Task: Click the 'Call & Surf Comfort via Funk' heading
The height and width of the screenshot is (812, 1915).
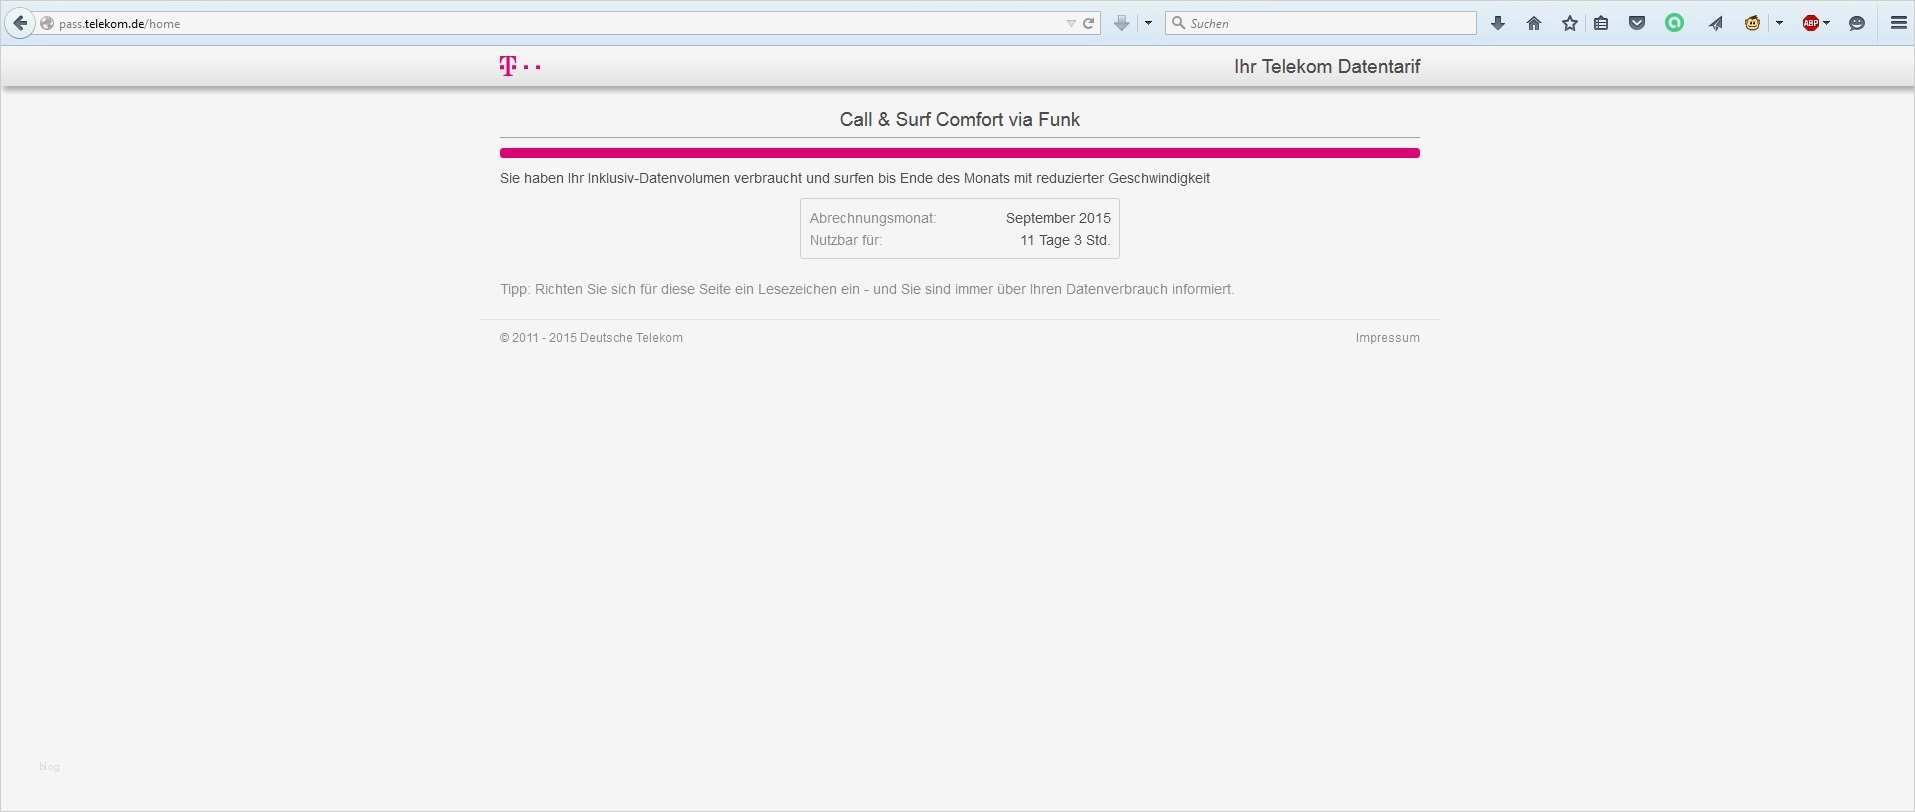Action: point(960,120)
